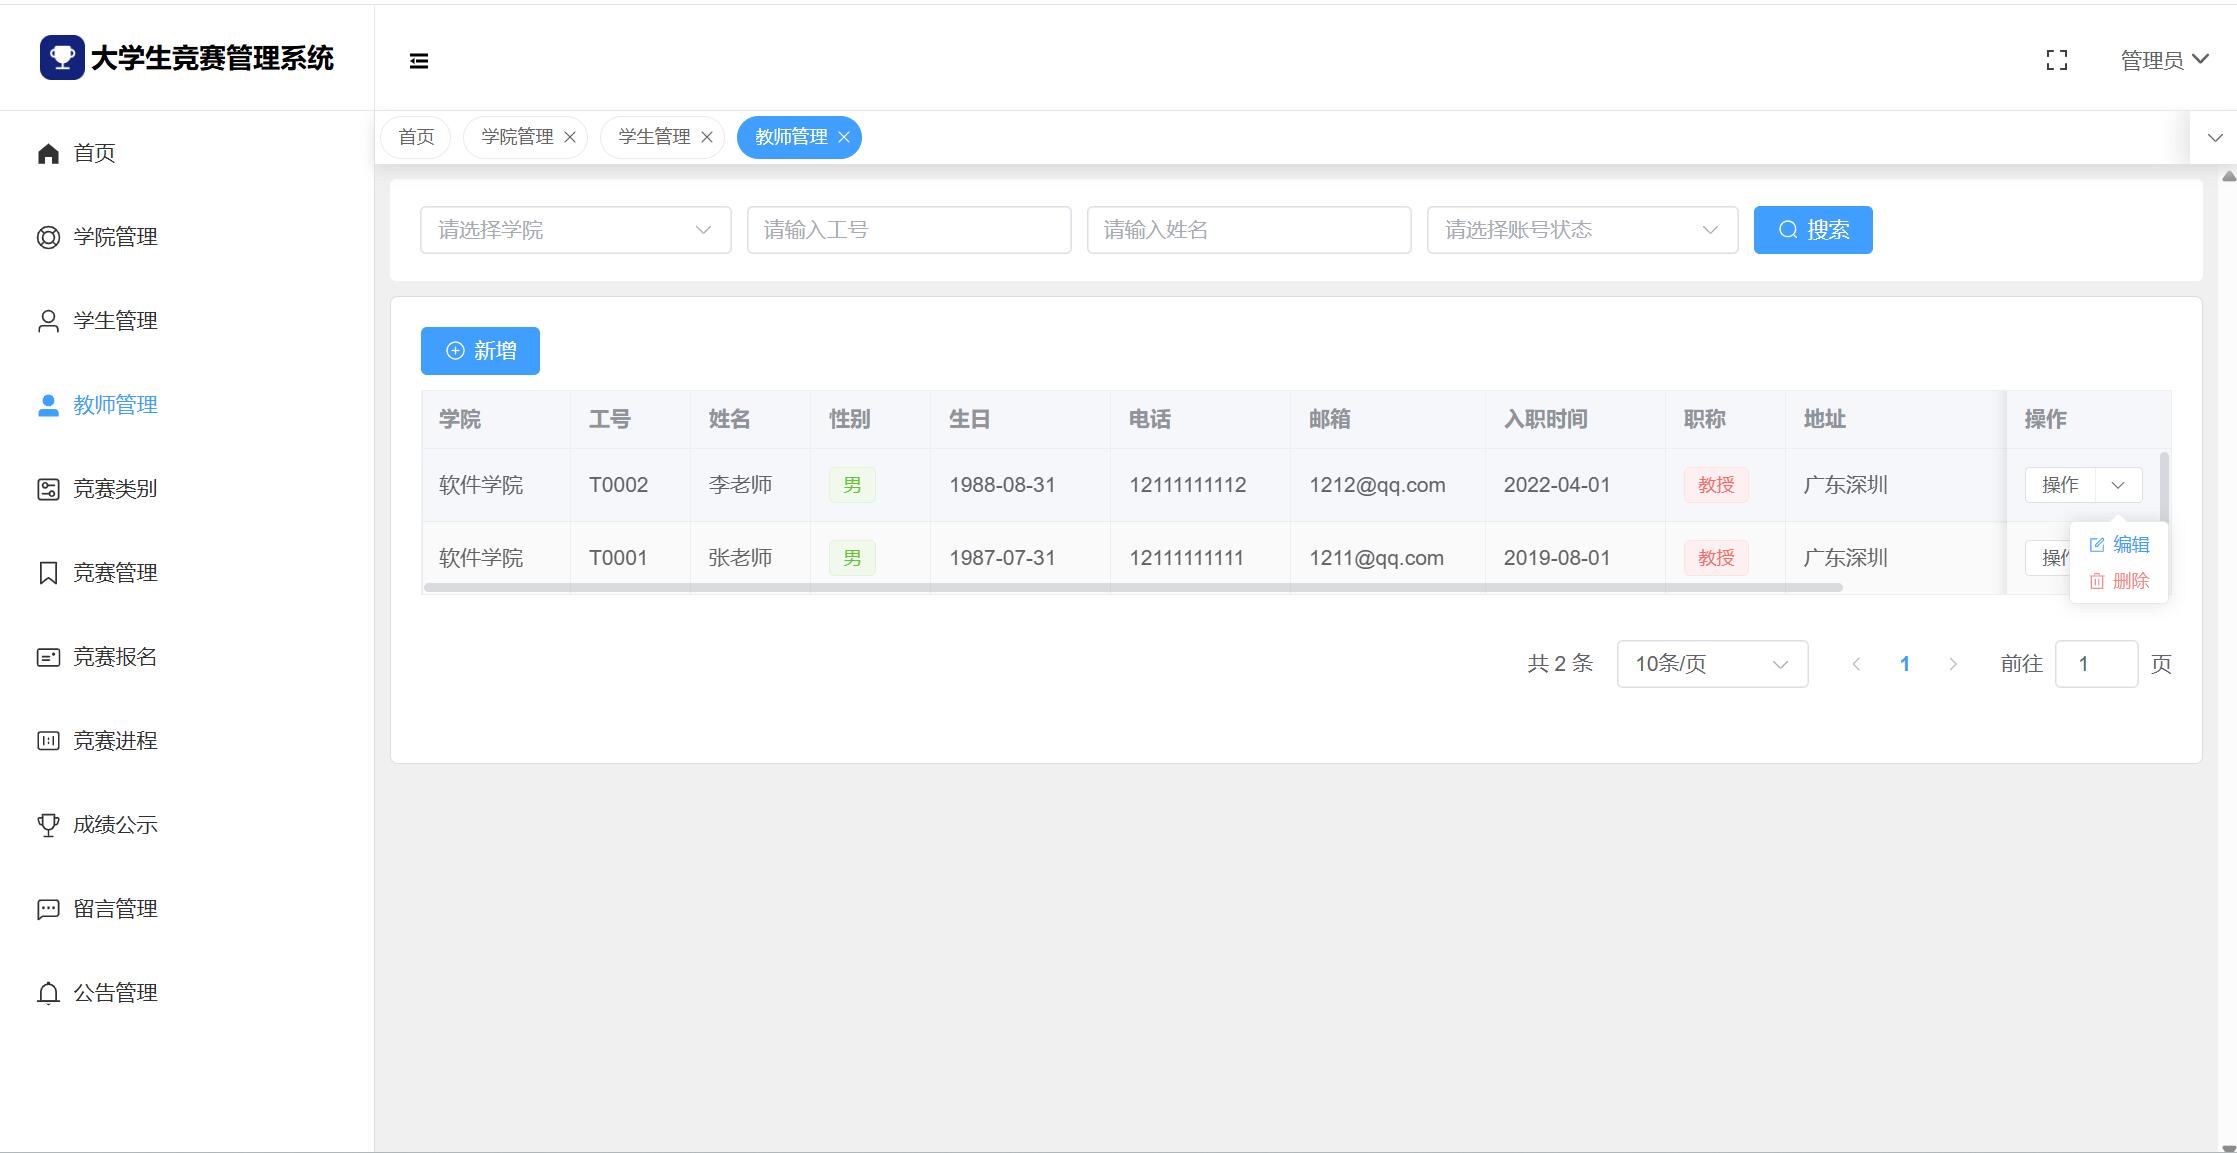Viewport: 2237px width, 1153px height.
Task: Choose 删除 in the action popup
Action: pyautogui.click(x=2120, y=581)
